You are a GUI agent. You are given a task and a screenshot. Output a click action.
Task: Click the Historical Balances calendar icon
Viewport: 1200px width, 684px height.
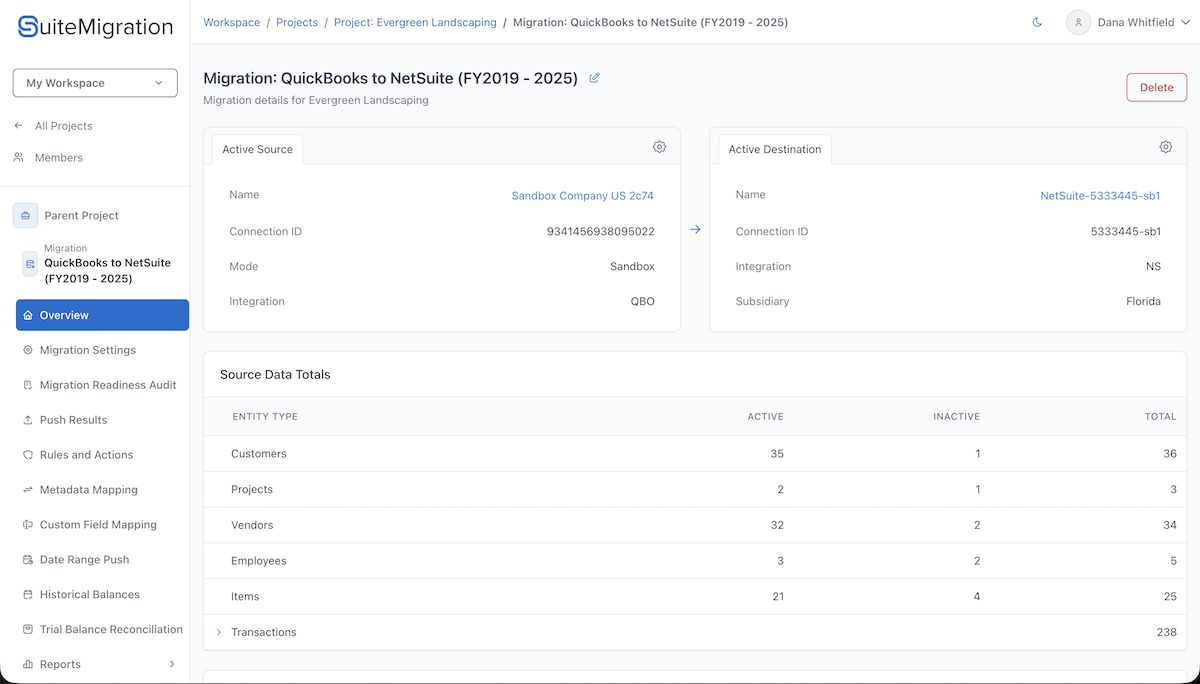click(28, 595)
